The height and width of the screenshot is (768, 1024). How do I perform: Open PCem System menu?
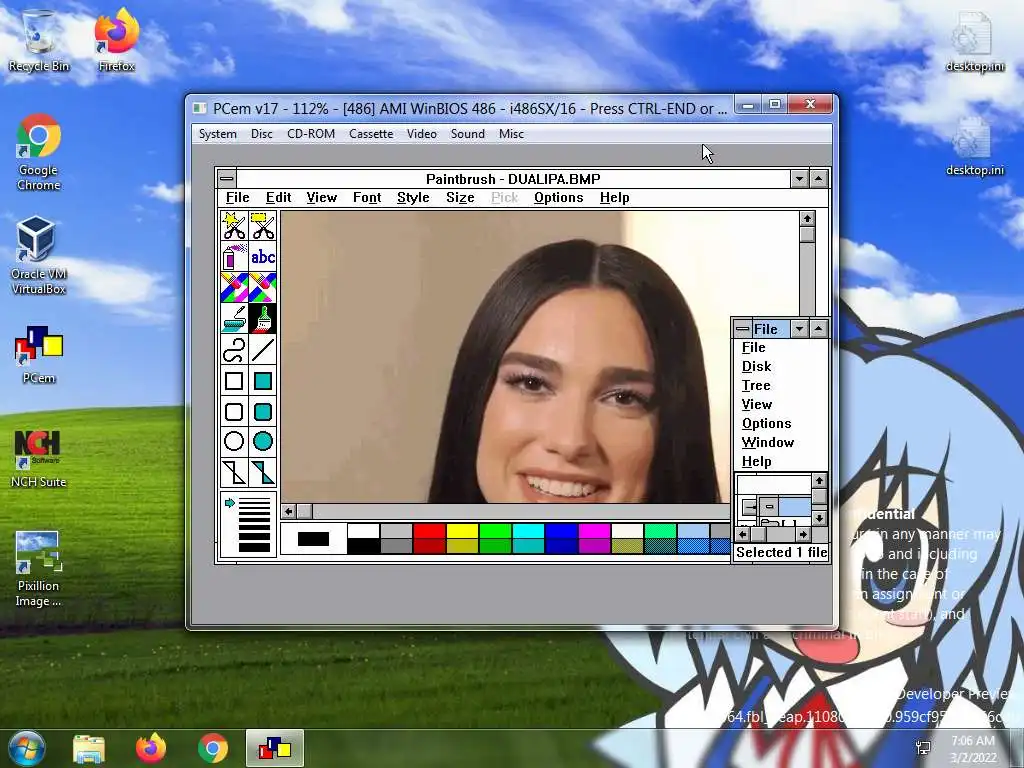point(217,134)
